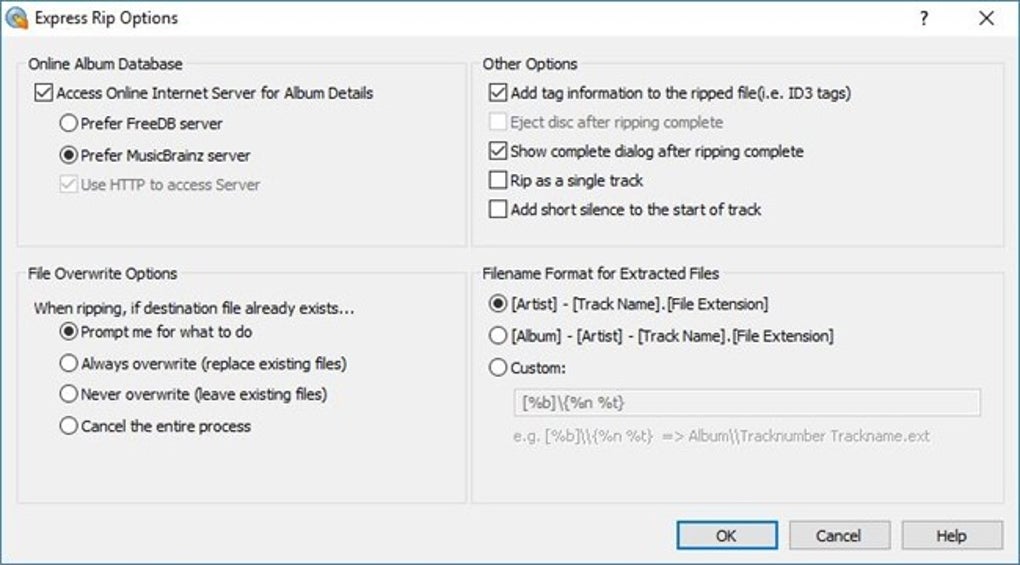The image size is (1020, 565).
Task: Click the custom filename format text field
Action: pos(746,403)
